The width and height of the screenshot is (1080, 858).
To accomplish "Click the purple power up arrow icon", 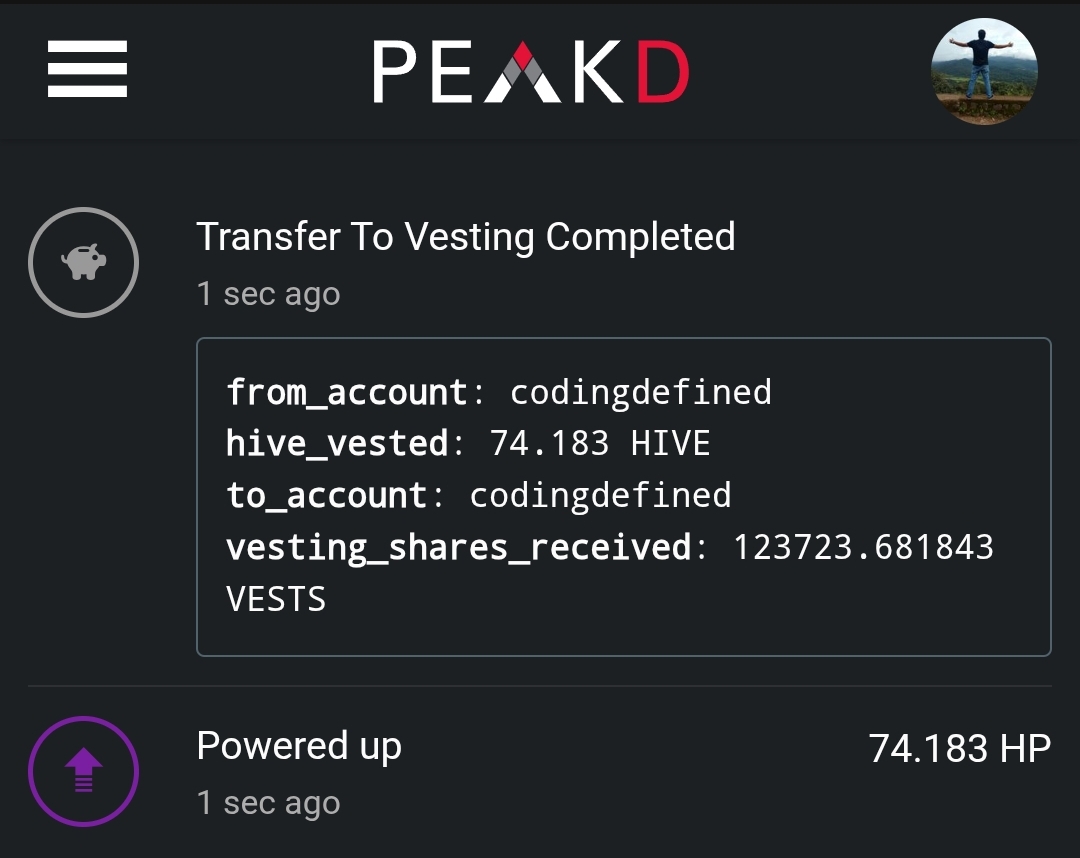I will tap(83, 771).
